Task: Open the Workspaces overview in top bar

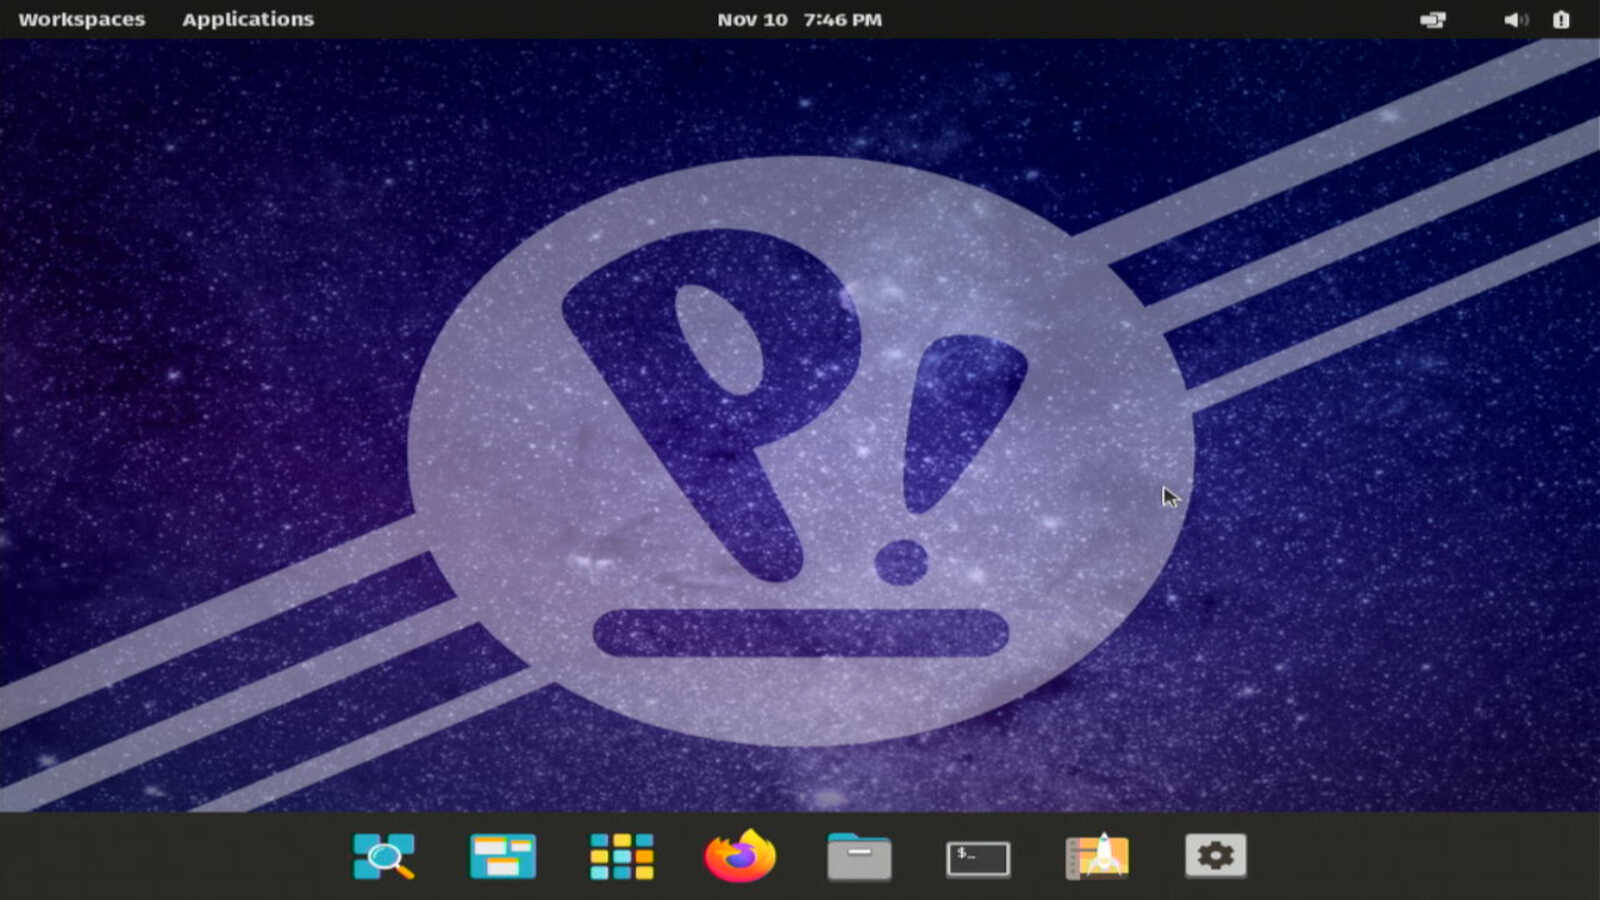Action: [82, 19]
